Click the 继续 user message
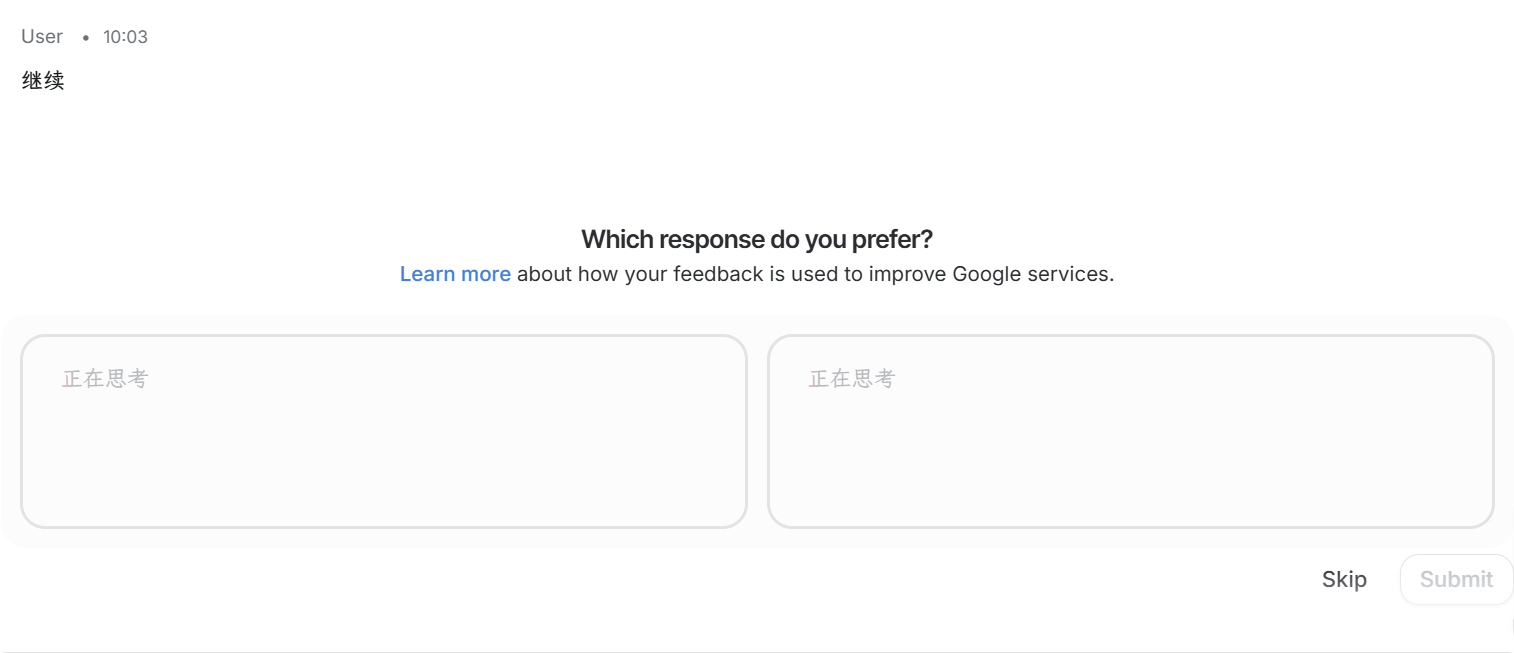Image resolution: width=1514 pixels, height=653 pixels. click(x=43, y=81)
